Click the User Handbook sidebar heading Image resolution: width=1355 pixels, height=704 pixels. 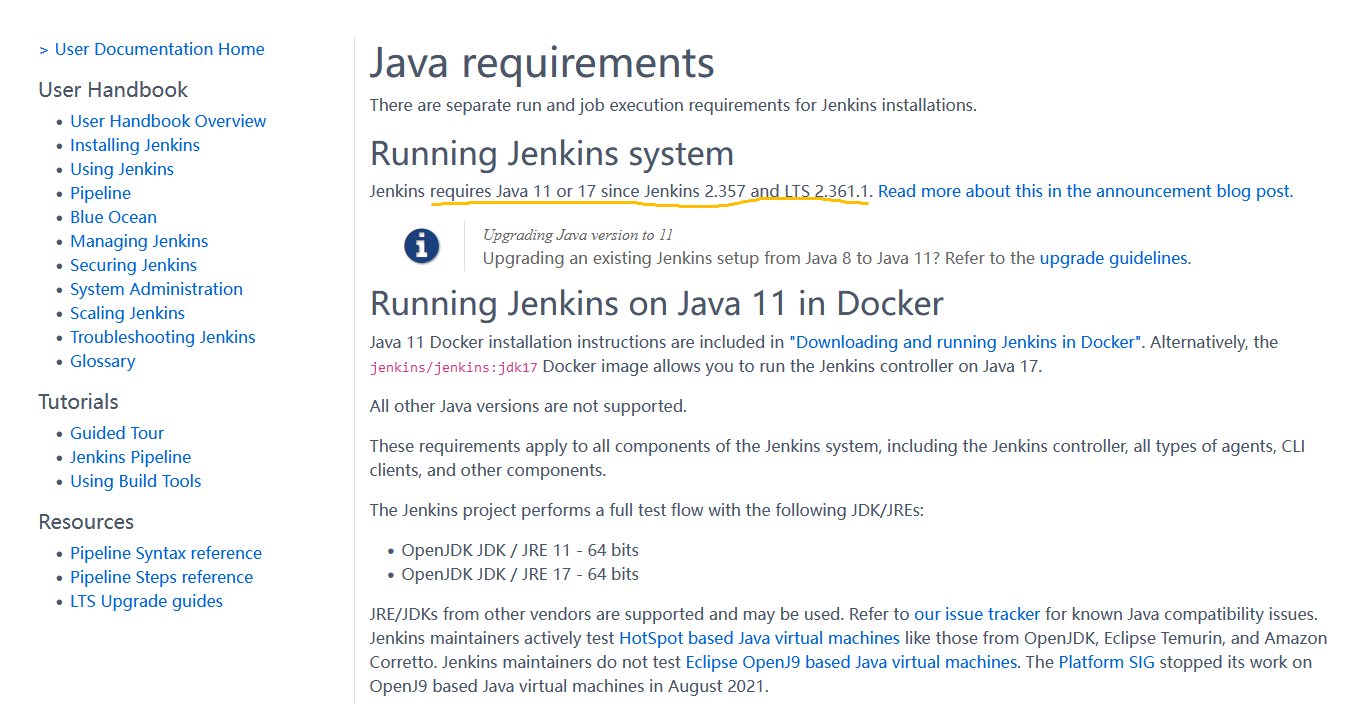(113, 90)
